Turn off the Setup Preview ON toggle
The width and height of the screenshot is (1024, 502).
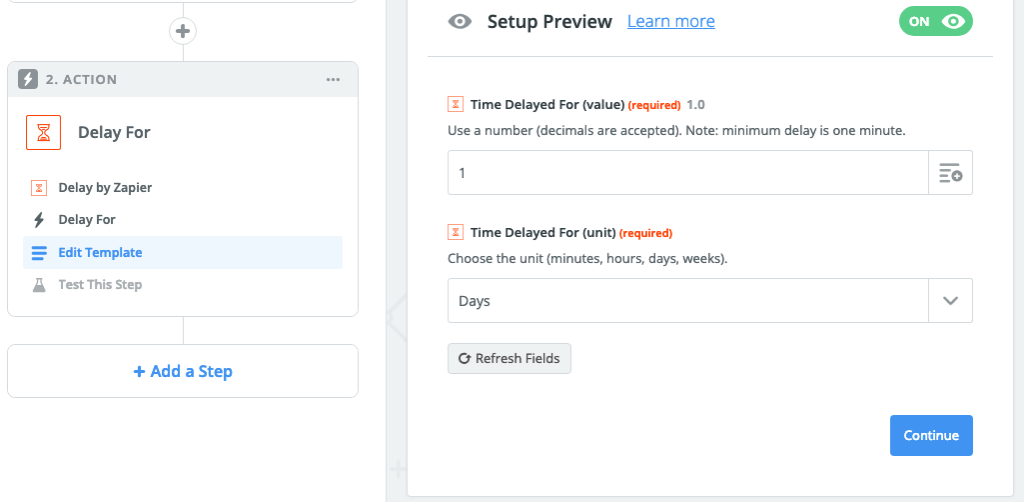(936, 22)
